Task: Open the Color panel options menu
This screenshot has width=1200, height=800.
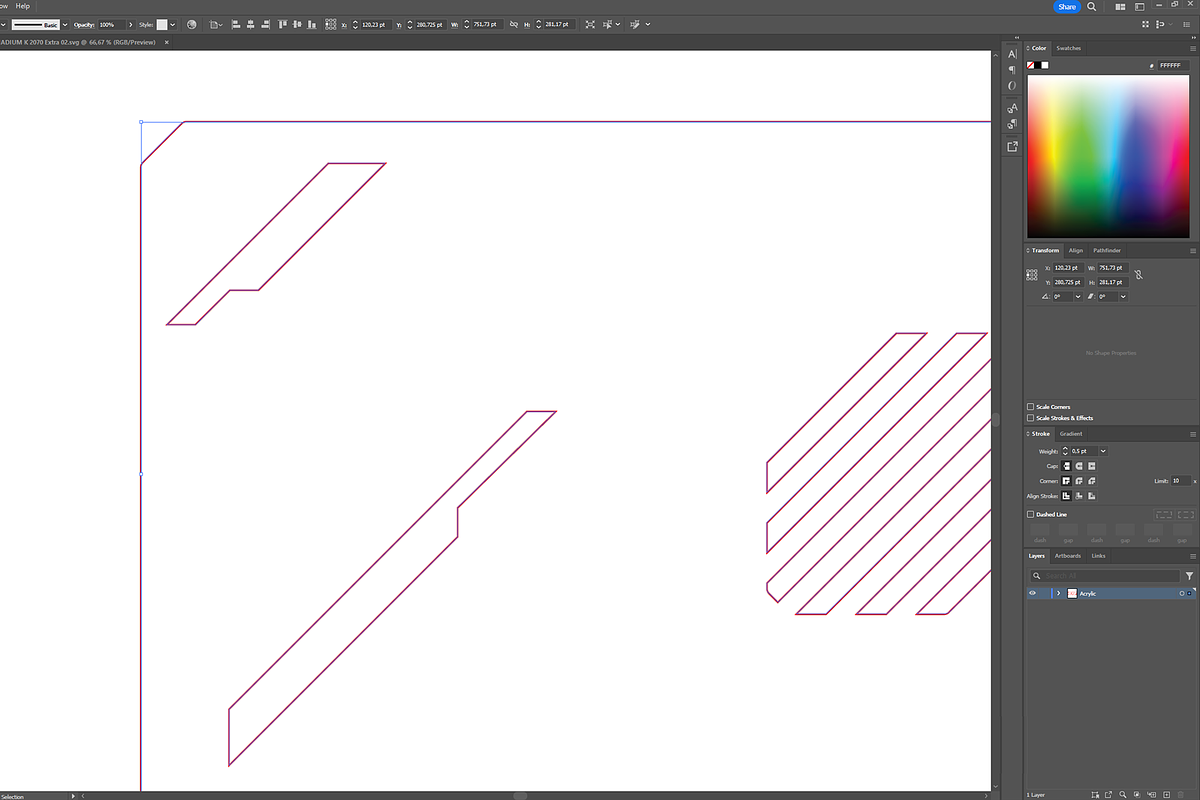Action: (x=1192, y=48)
